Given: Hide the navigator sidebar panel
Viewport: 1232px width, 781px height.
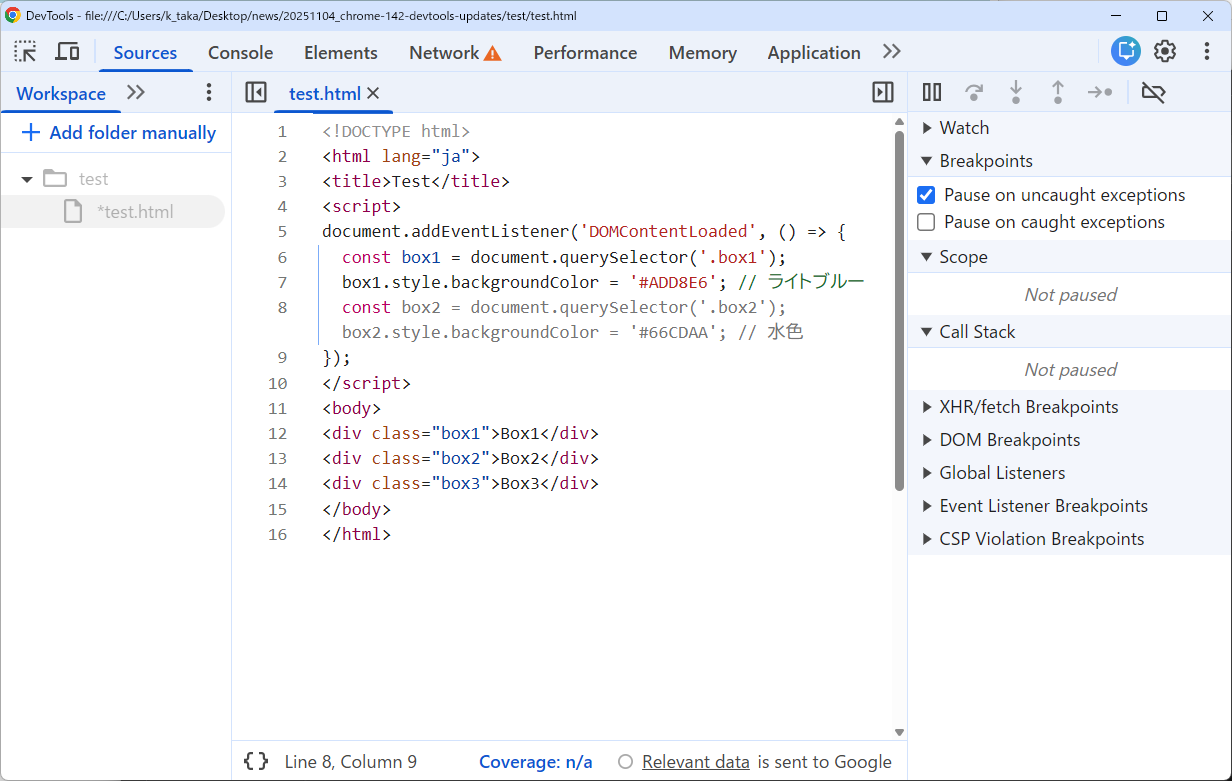Looking at the screenshot, I should (x=256, y=93).
